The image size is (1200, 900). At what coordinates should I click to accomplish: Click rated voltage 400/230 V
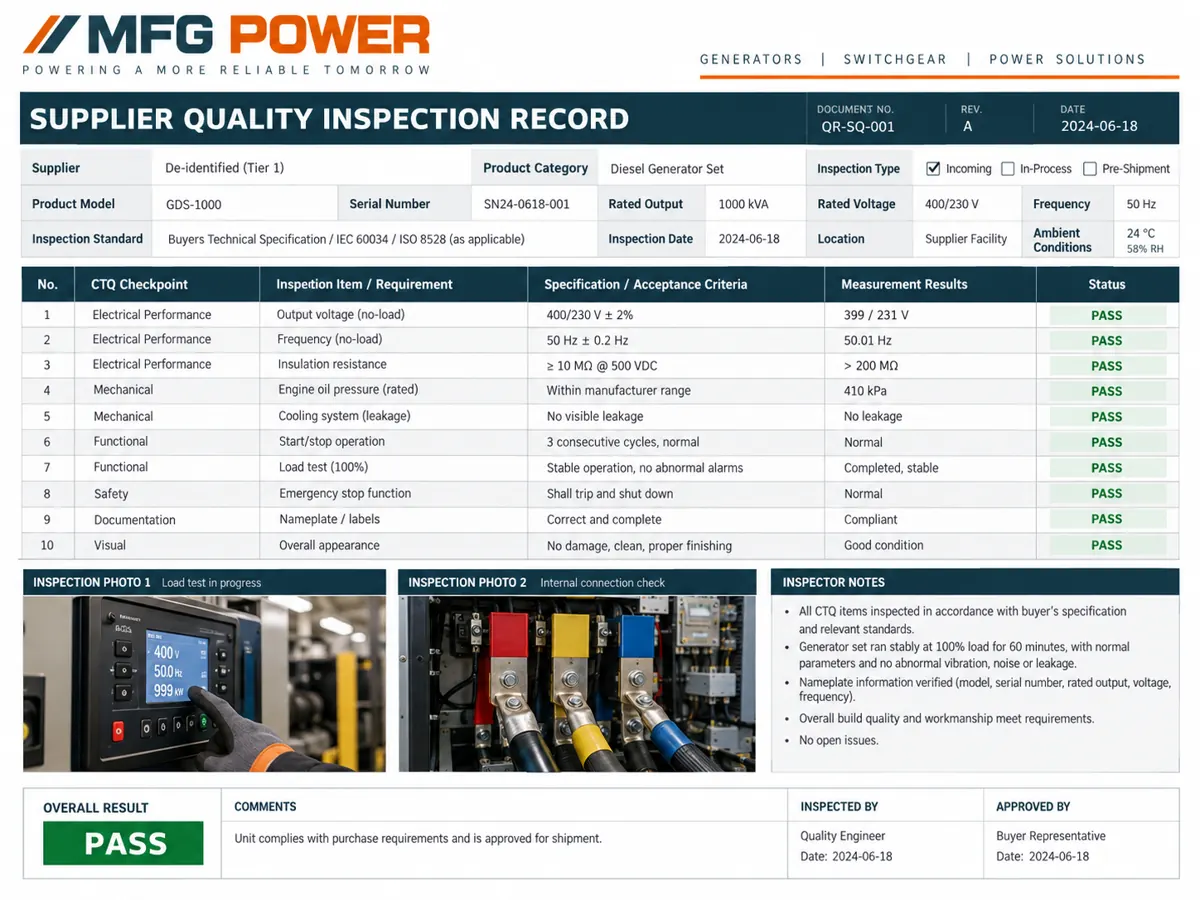pos(952,204)
